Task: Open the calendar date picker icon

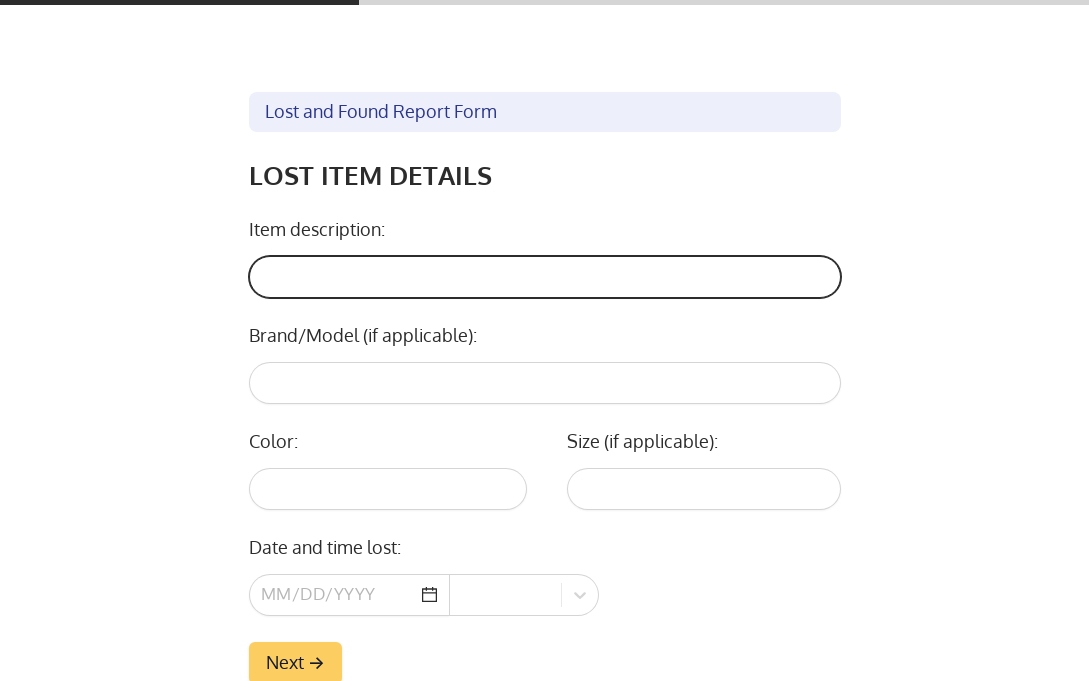Action: point(430,595)
